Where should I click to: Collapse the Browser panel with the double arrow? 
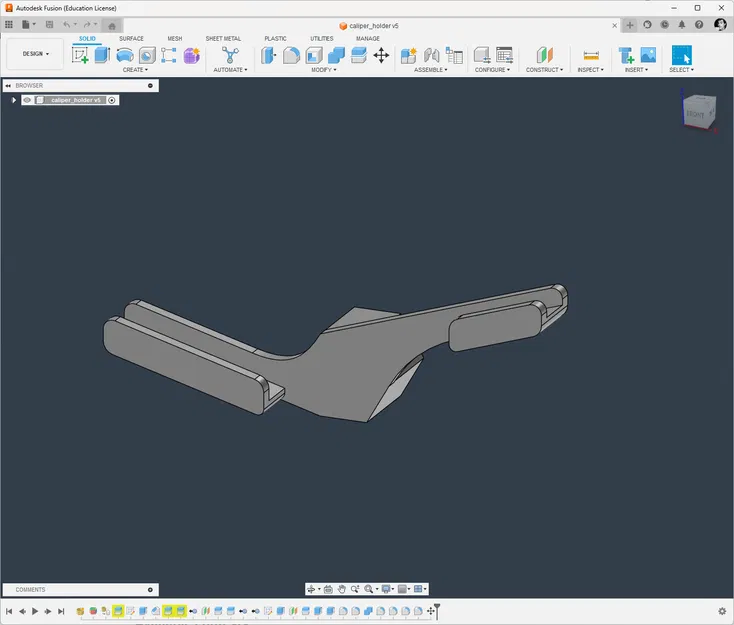click(8, 86)
